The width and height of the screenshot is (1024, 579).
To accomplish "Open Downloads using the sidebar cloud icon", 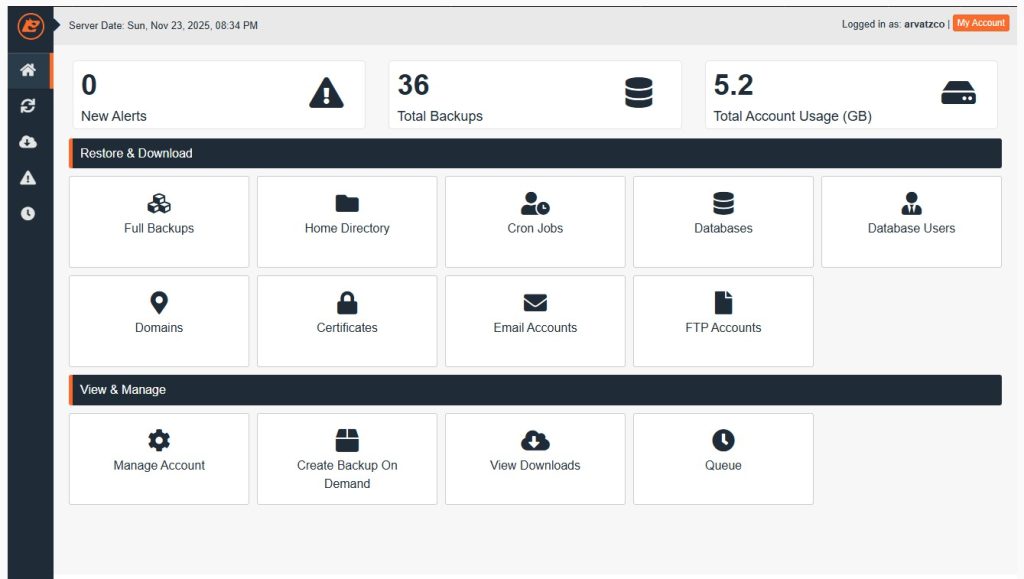I will coord(29,141).
